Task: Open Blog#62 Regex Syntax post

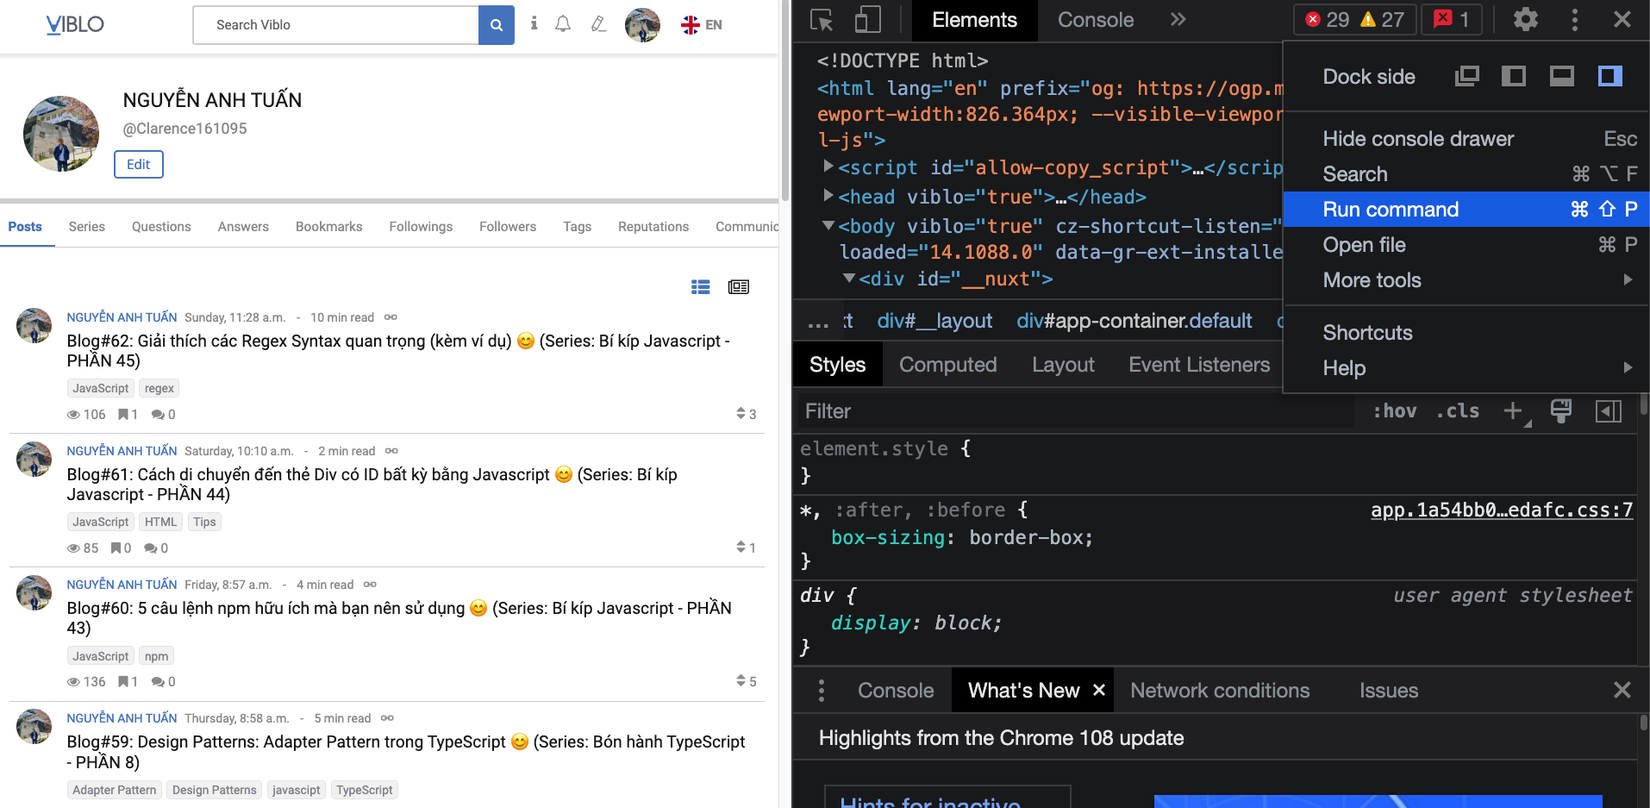Action: tap(398, 351)
